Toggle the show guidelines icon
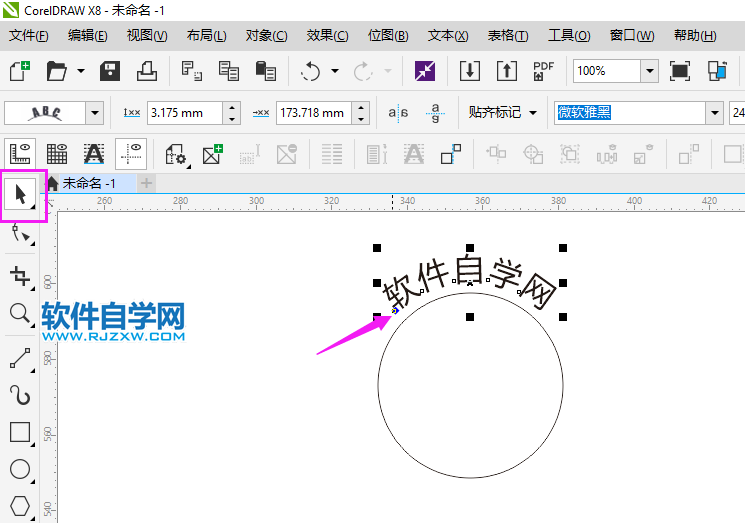This screenshot has width=745, height=523. [131, 154]
